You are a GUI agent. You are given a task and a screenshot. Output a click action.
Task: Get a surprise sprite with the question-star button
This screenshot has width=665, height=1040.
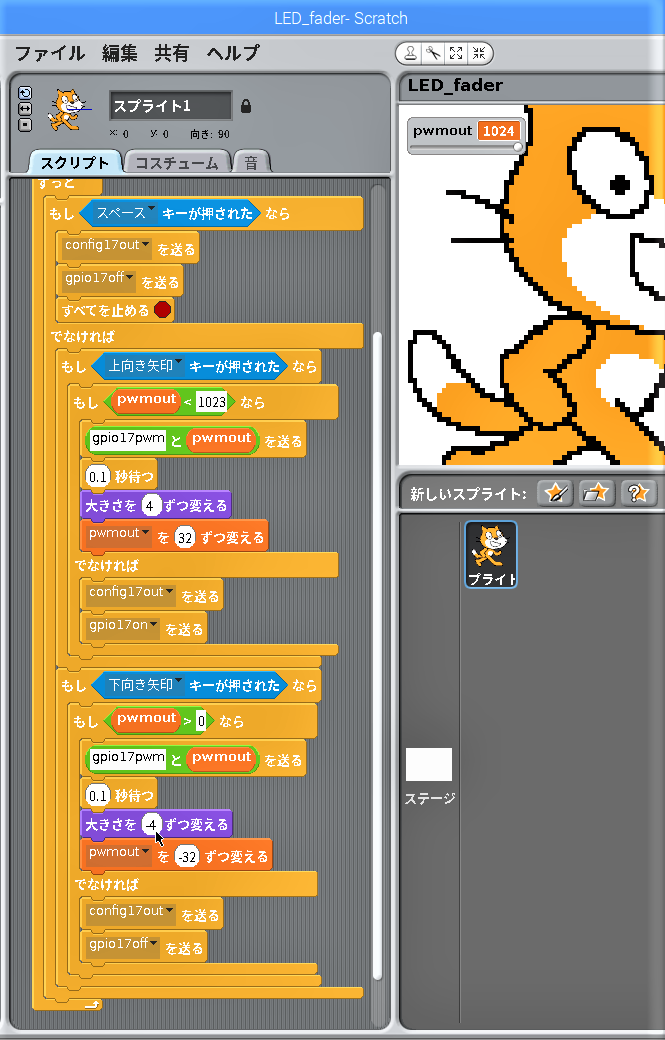pos(638,493)
